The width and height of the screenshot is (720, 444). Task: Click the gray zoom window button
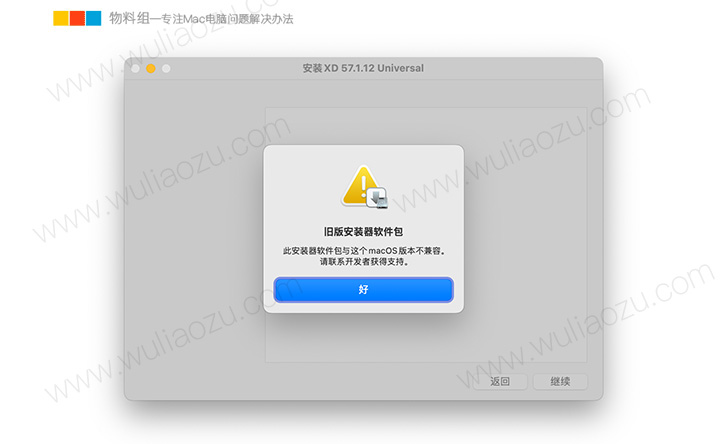[x=166, y=68]
